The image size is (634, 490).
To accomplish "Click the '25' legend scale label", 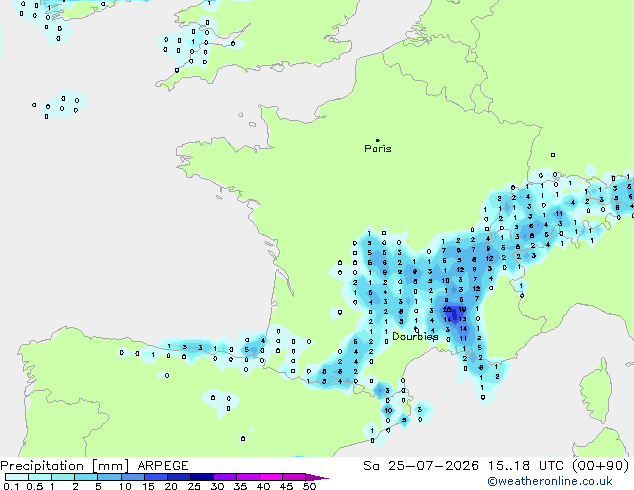I will click(x=194, y=486).
